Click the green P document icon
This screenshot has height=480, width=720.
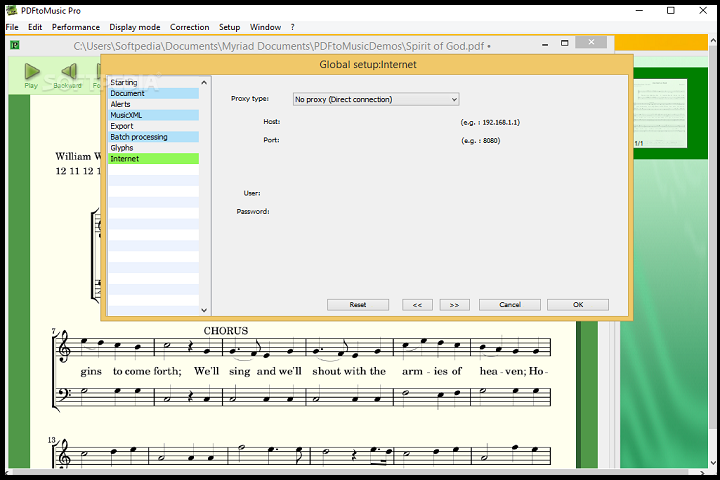point(14,45)
